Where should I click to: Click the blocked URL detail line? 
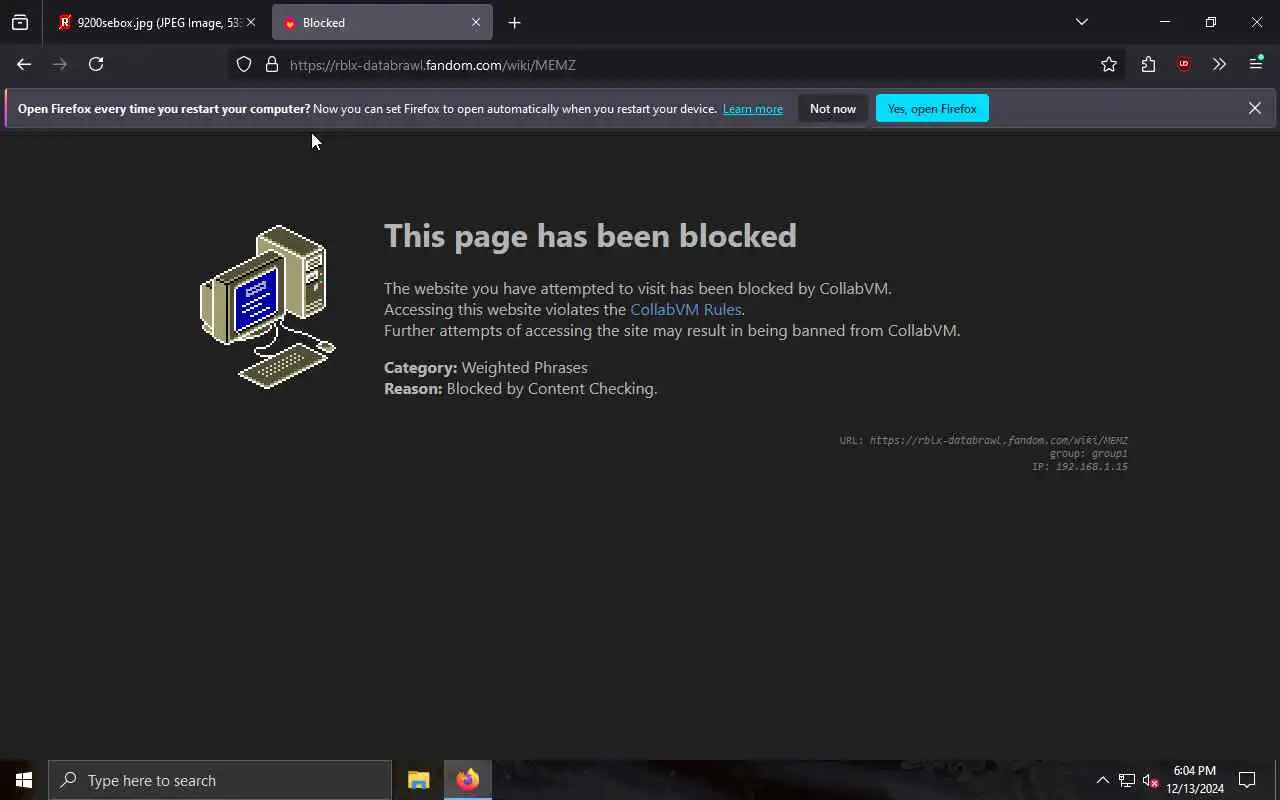click(x=984, y=441)
